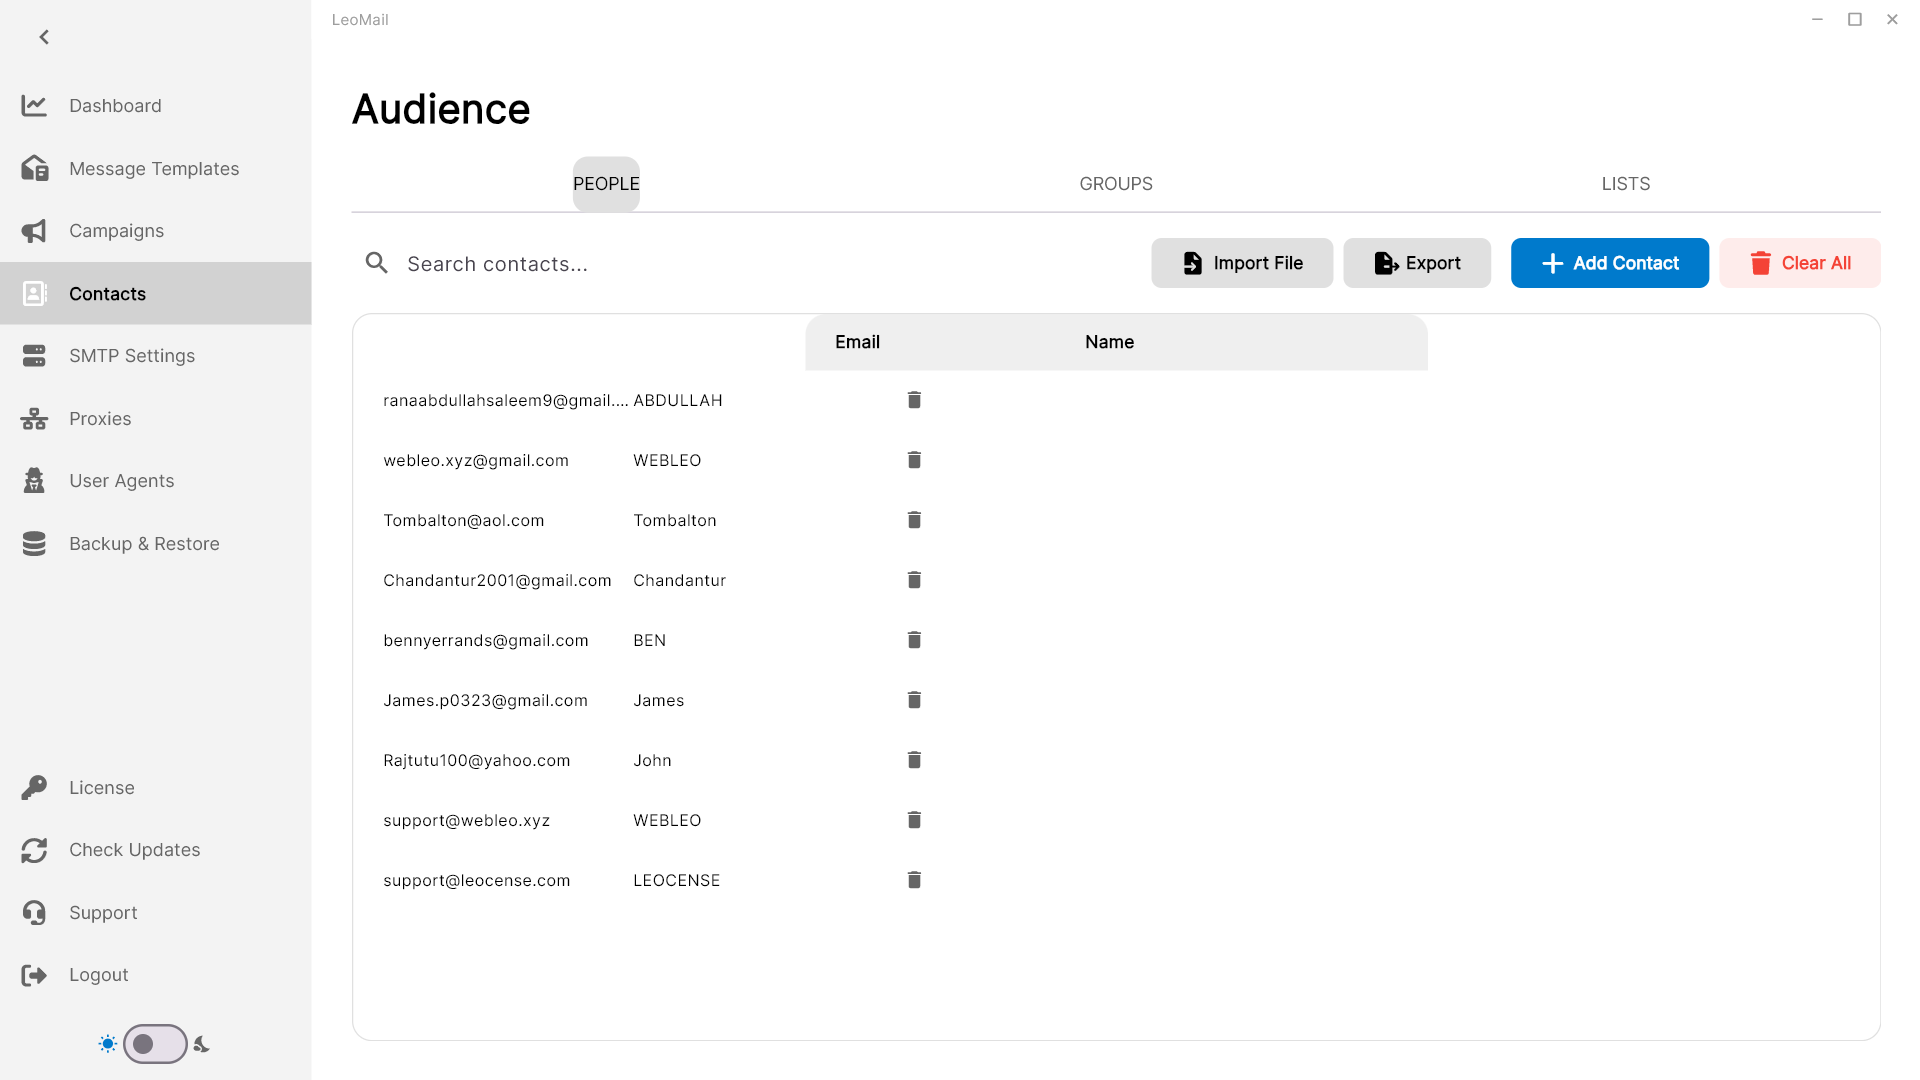The width and height of the screenshot is (1920, 1080).
Task: Sort by Email column header
Action: pos(857,342)
